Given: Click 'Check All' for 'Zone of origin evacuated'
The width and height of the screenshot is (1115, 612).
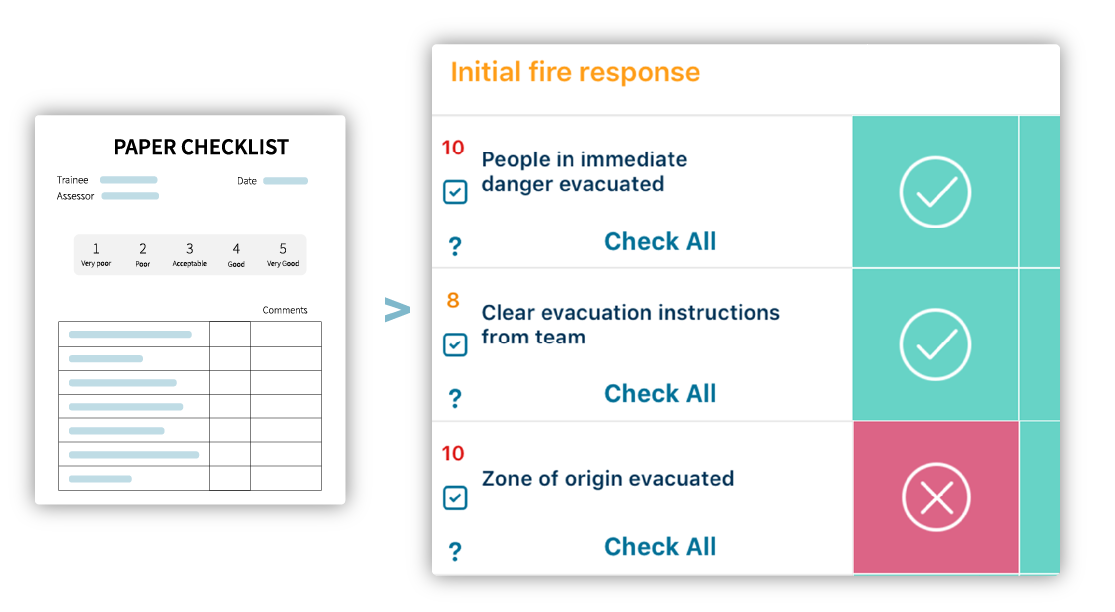Looking at the screenshot, I should (x=660, y=546).
